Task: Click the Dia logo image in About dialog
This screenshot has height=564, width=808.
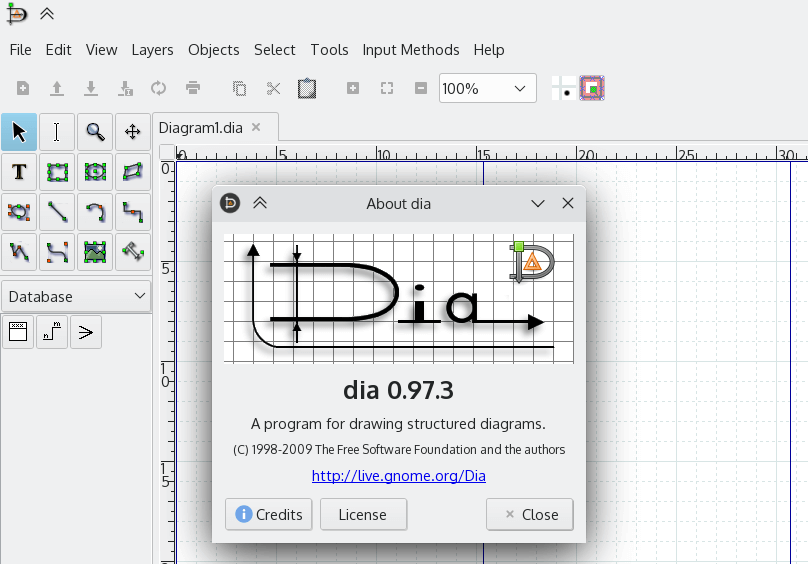Action: [399, 298]
